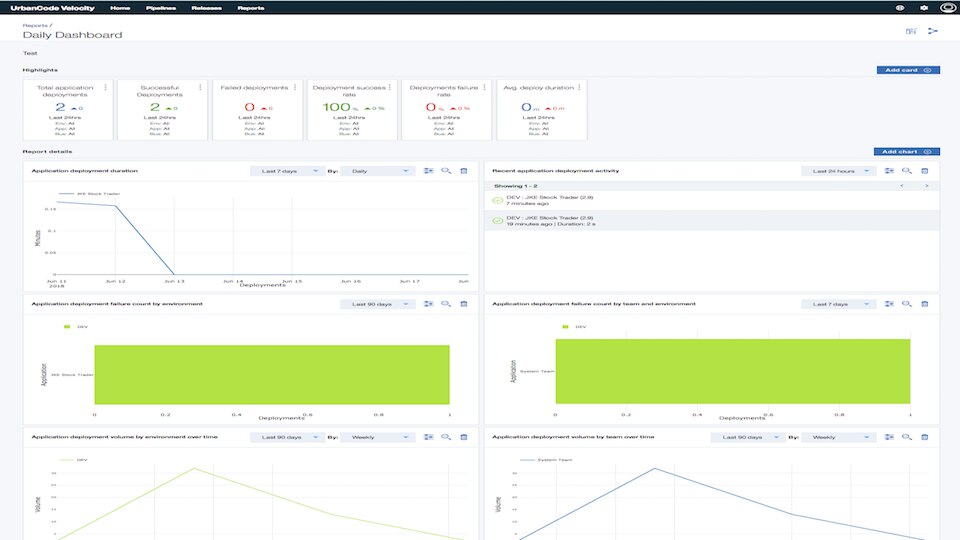960x540 pixels.
Task: Click the share icon in page header
Action: [x=932, y=31]
